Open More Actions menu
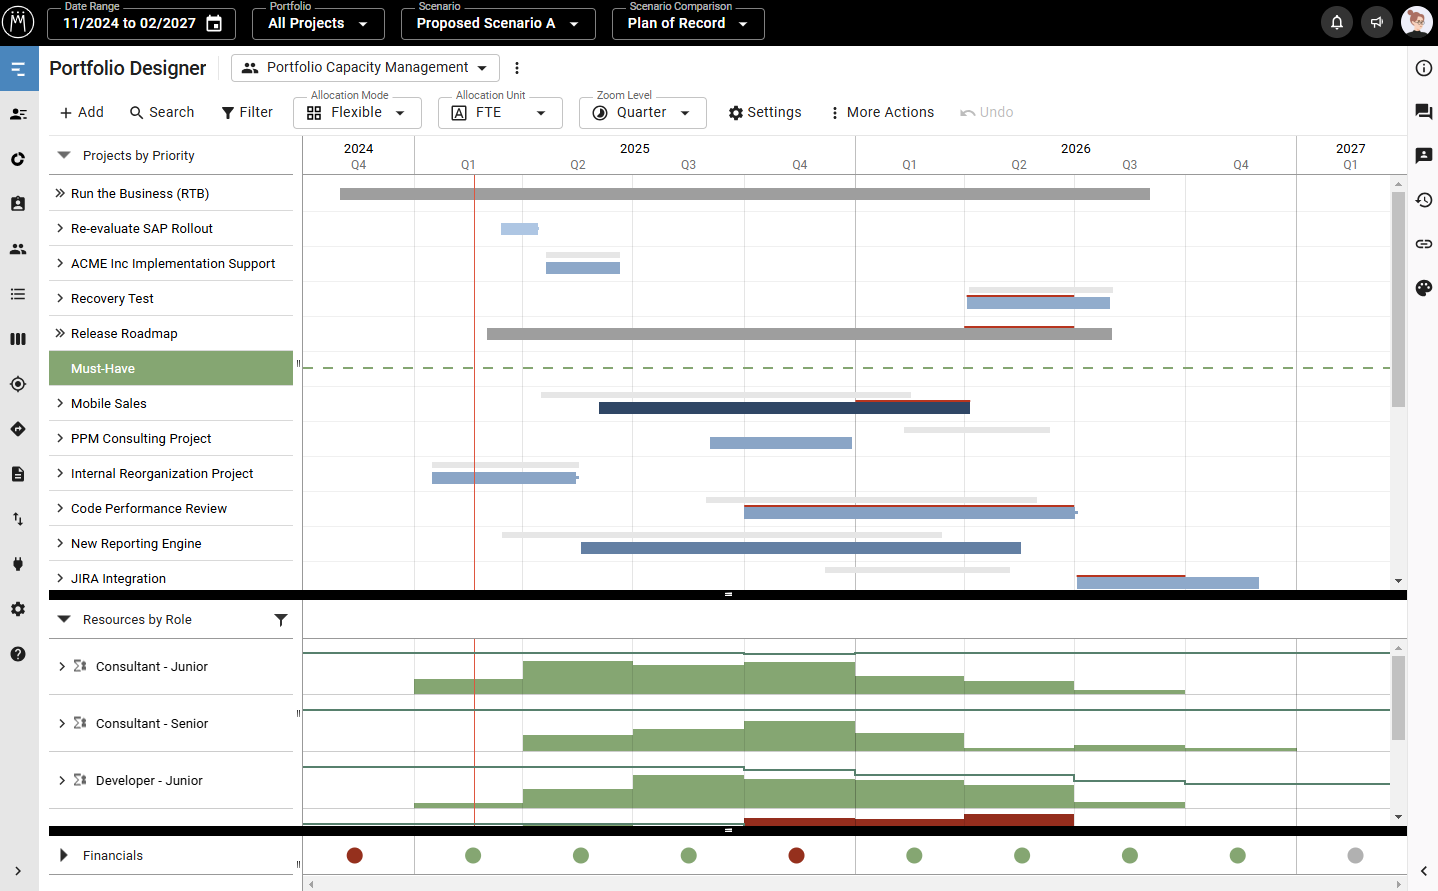The height and width of the screenshot is (891, 1438). pyautogui.click(x=881, y=113)
